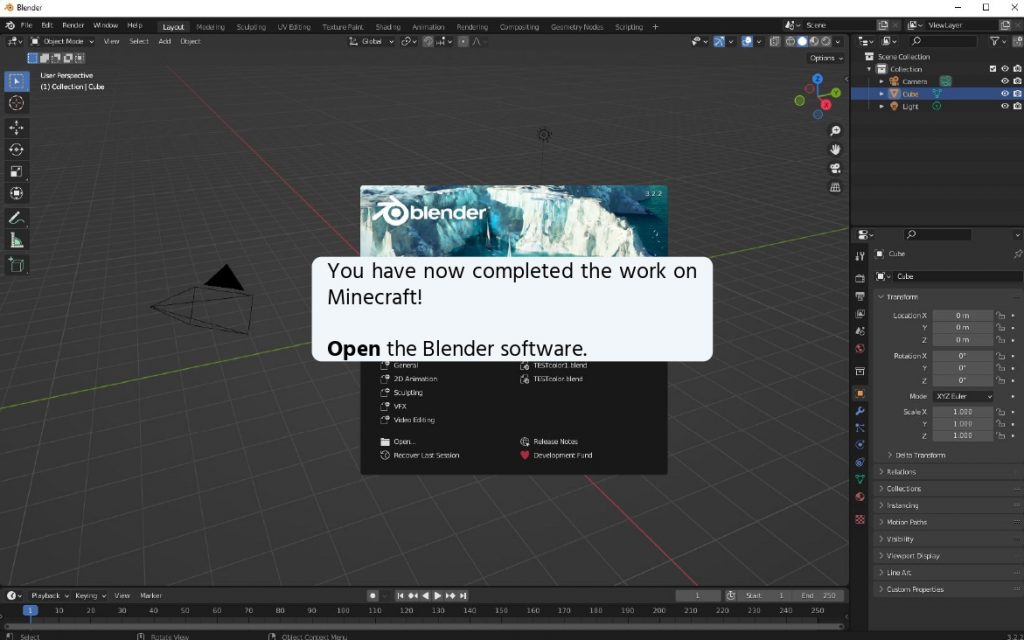The height and width of the screenshot is (640, 1024).
Task: Hide Light in viewport with eye icon
Action: (1004, 106)
